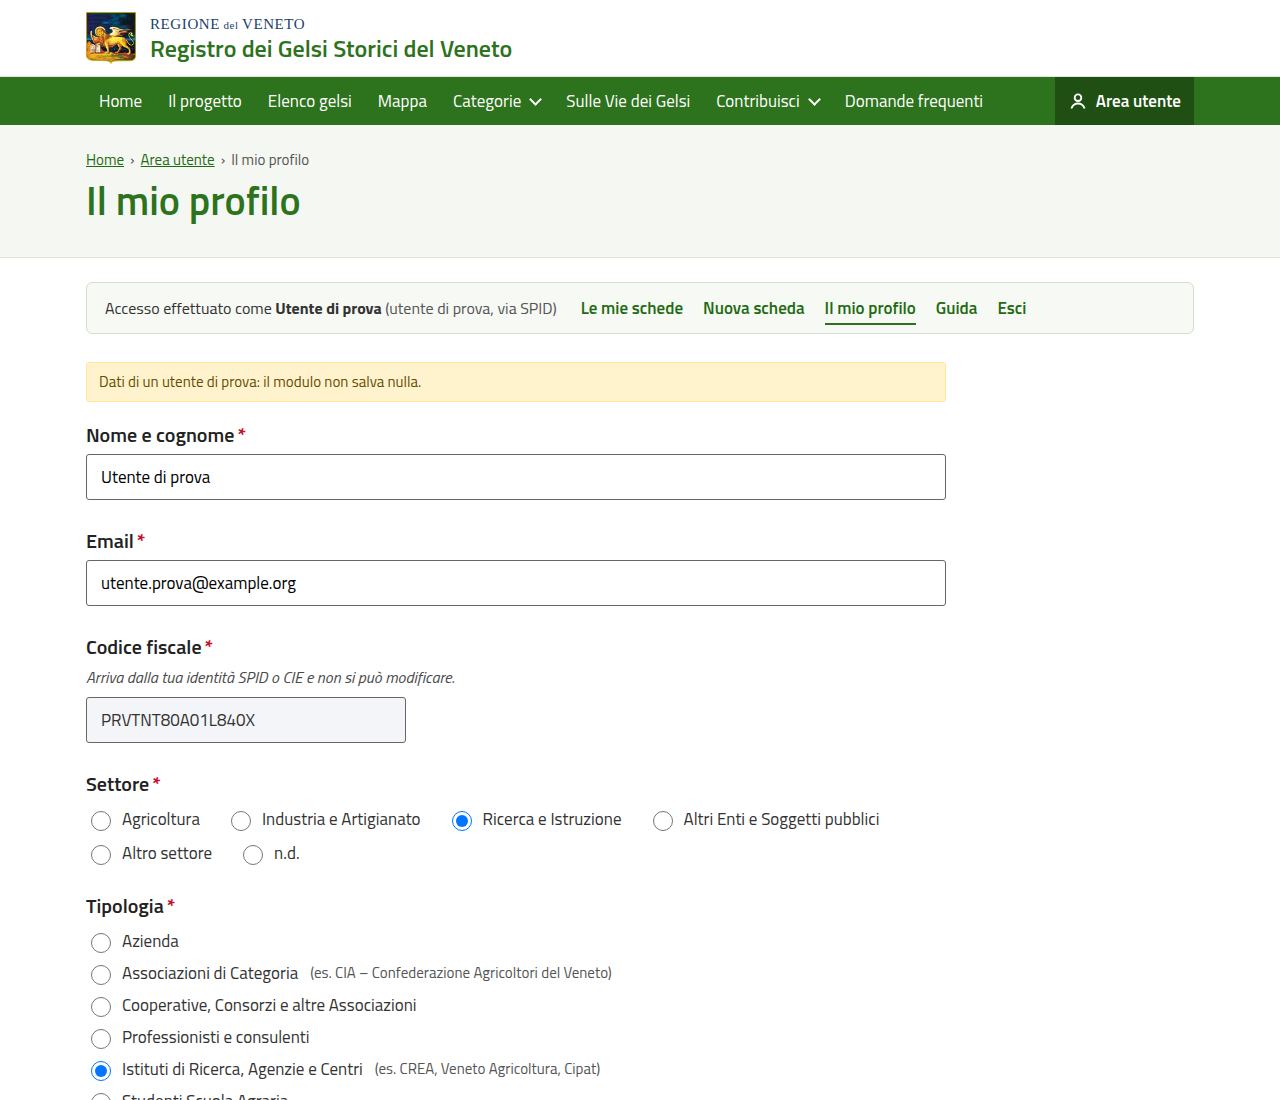Image resolution: width=1280 pixels, height=1100 pixels.
Task: Click the 'es. CIA – Confederazione Agricoltori' example text
Action: (461, 973)
